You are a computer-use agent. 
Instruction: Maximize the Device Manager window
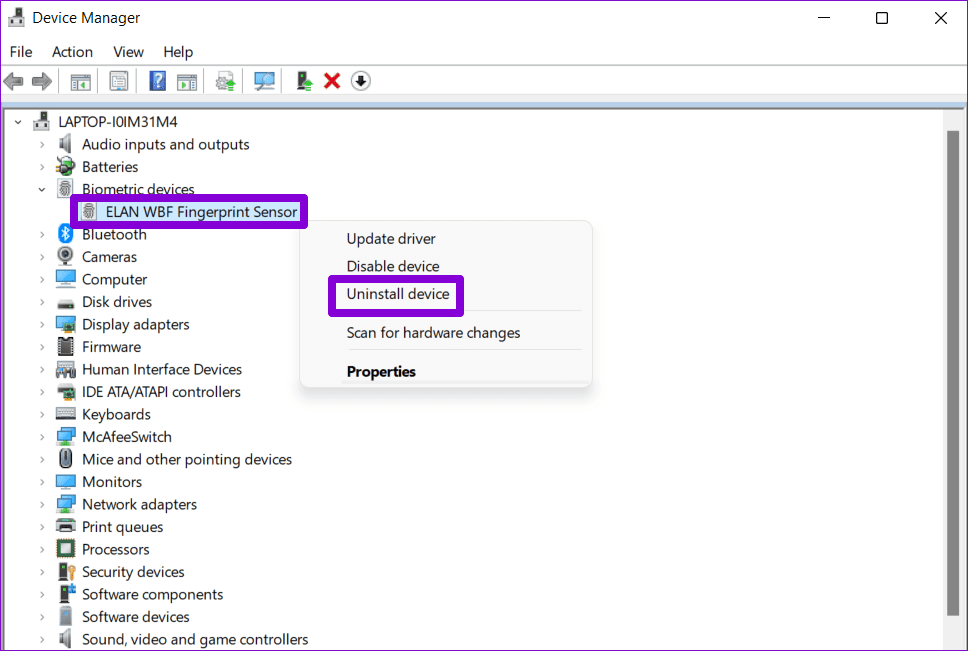882,18
